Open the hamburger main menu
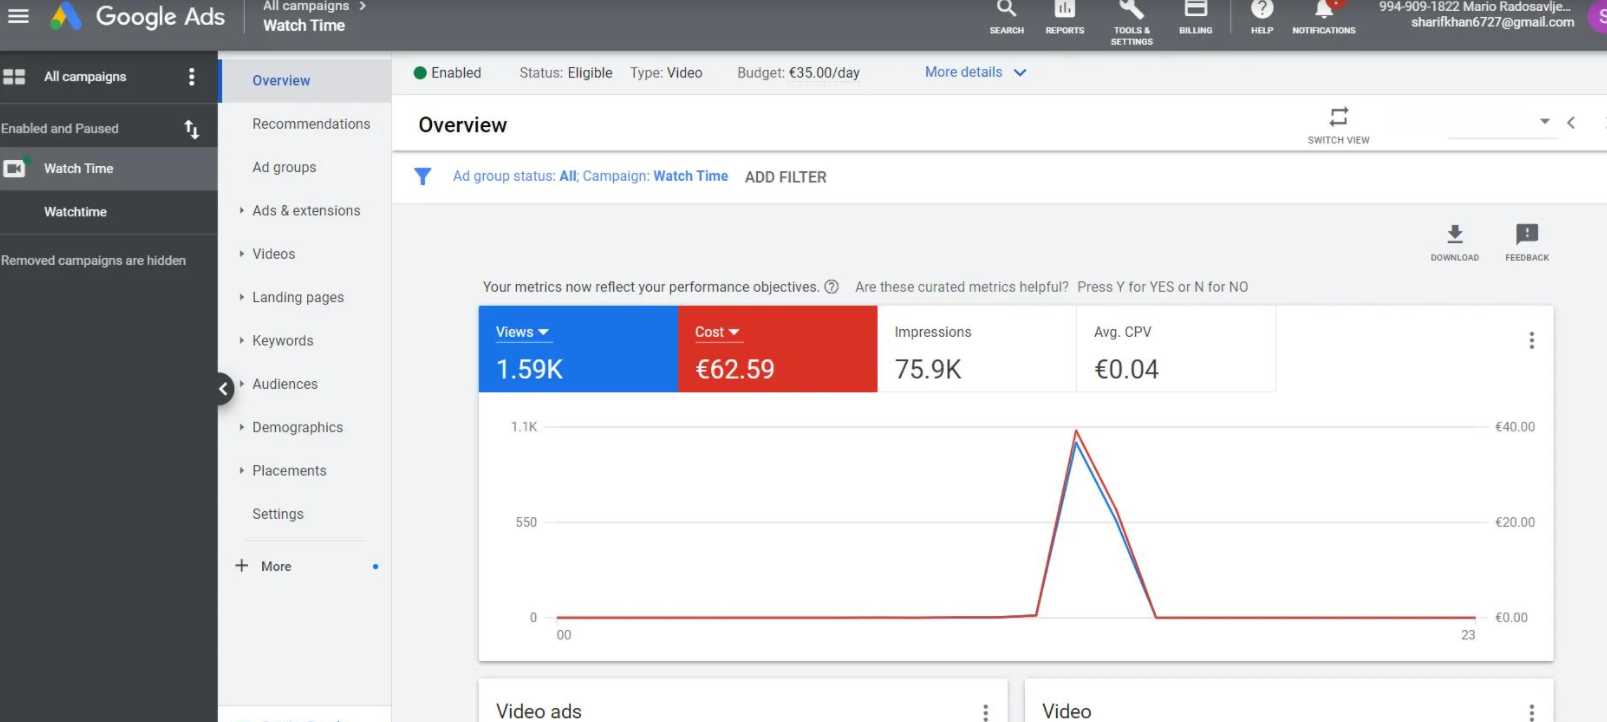The height and width of the screenshot is (722, 1607). pos(18,16)
